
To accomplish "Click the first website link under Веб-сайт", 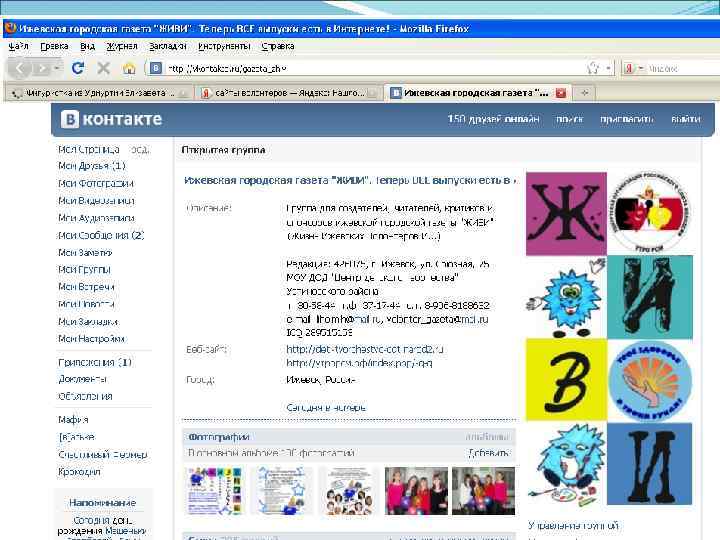I will (365, 349).
